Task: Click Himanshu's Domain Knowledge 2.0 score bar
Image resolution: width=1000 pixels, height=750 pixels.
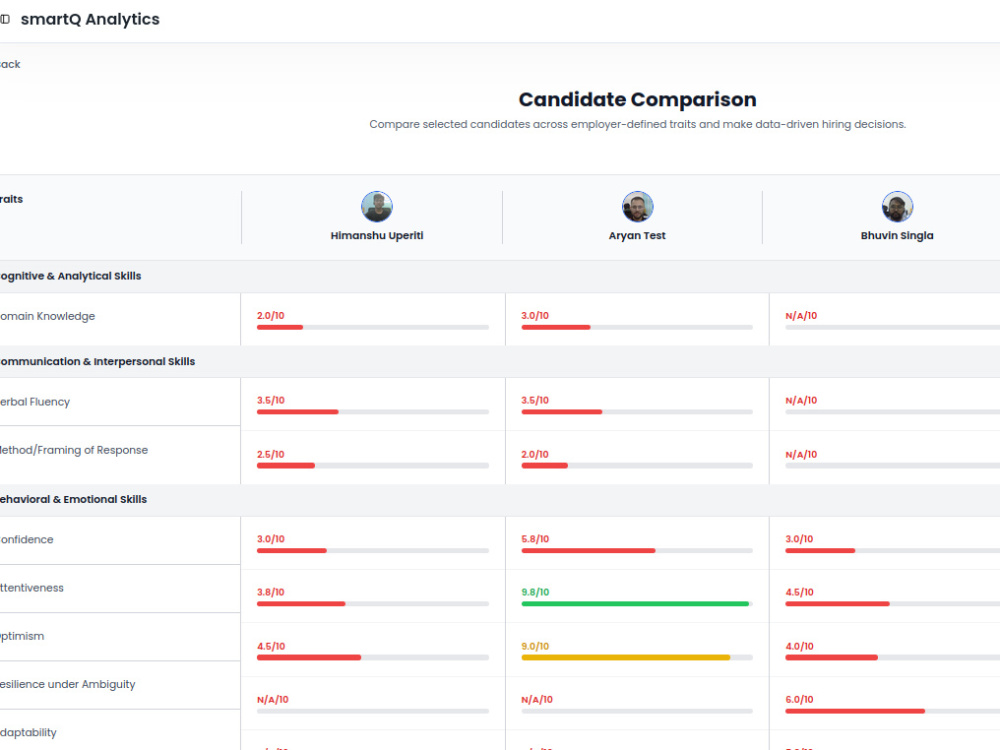Action: (x=280, y=327)
